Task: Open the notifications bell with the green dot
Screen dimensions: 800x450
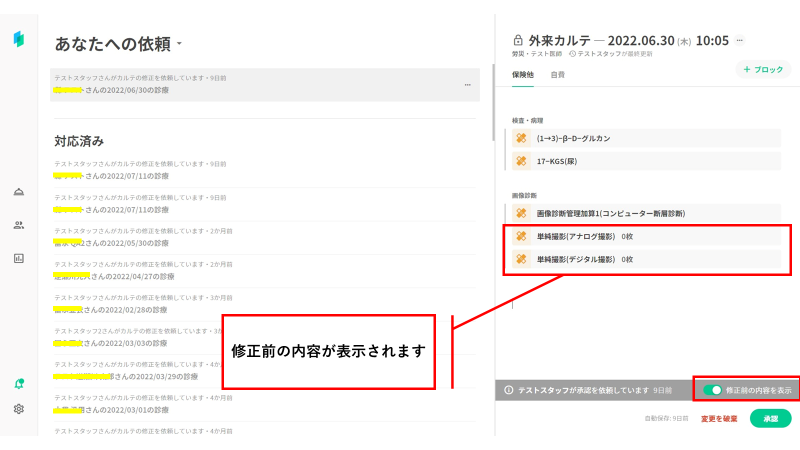Action: pos(19,384)
